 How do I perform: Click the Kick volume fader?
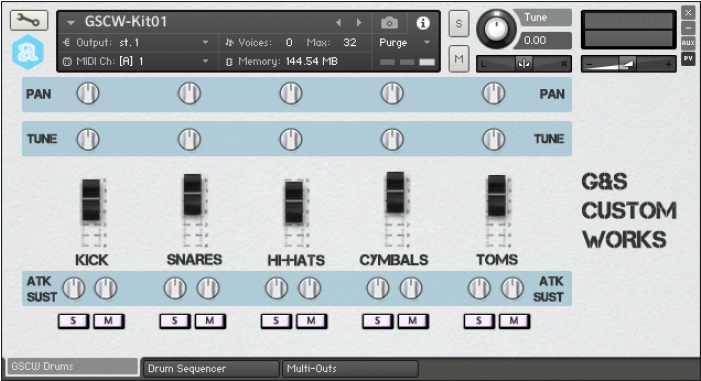tap(91, 199)
